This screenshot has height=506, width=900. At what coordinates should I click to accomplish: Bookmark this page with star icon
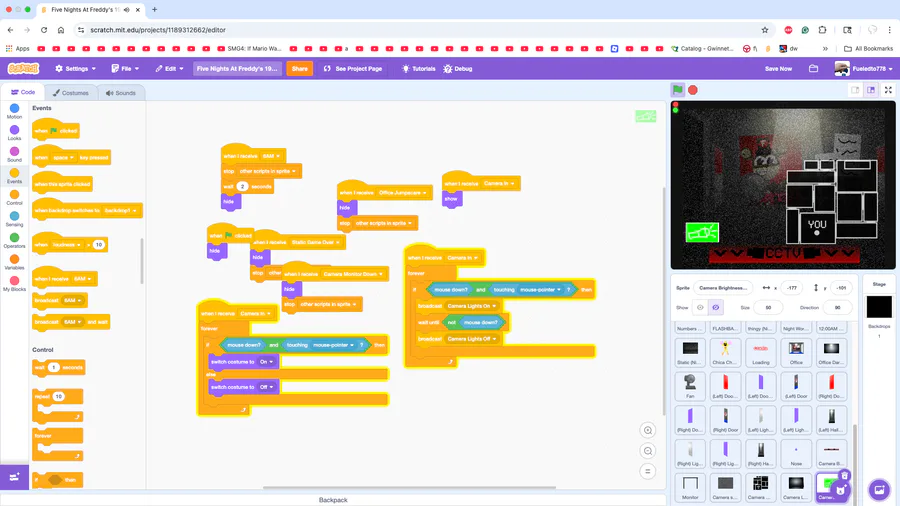(765, 30)
